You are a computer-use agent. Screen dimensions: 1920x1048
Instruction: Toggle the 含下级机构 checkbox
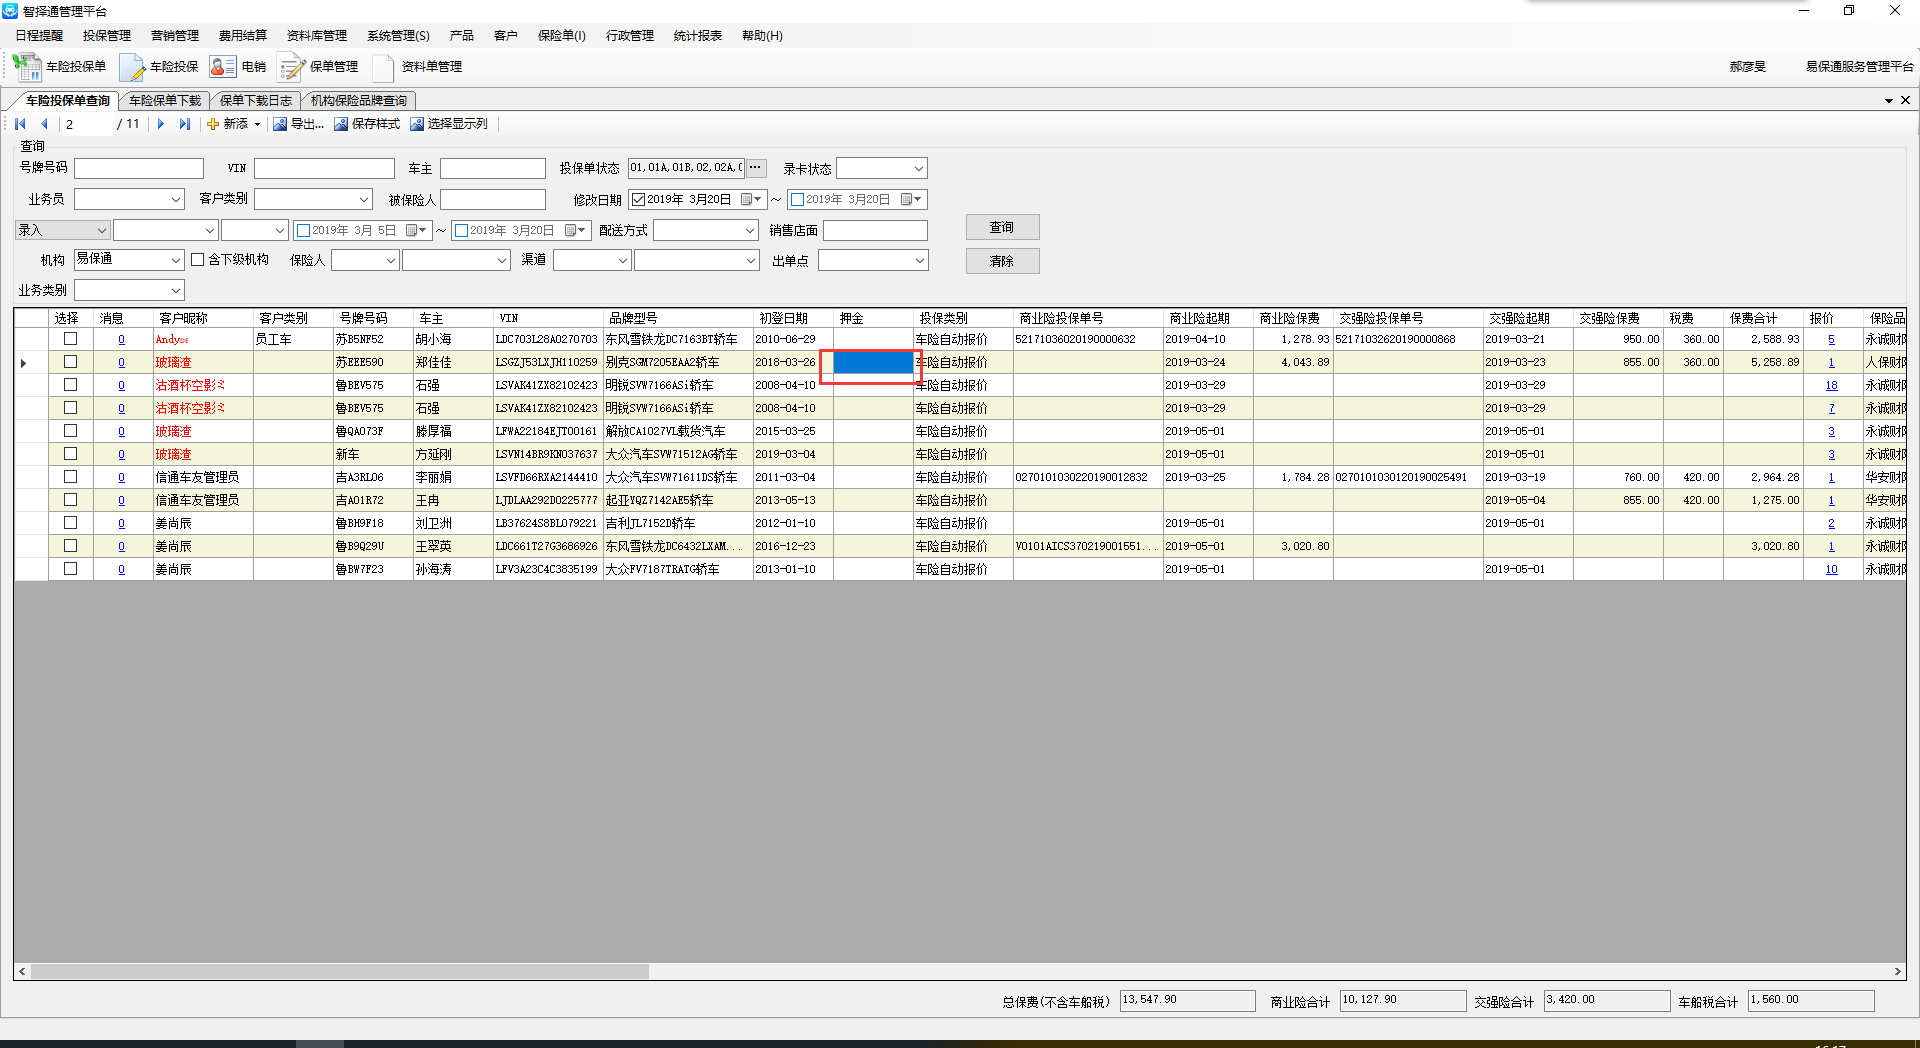click(x=198, y=260)
